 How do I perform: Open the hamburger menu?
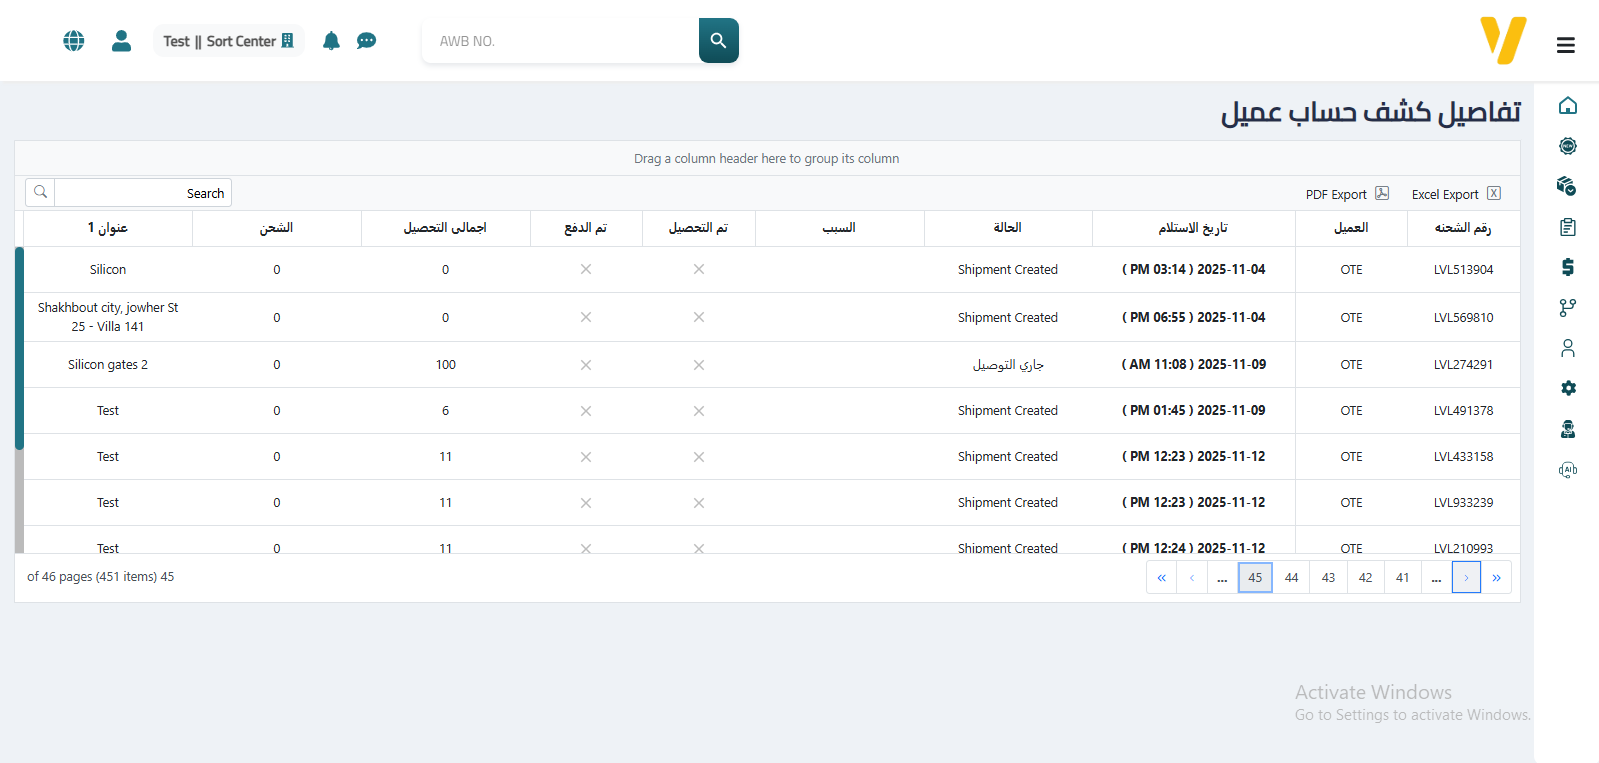point(1565,45)
